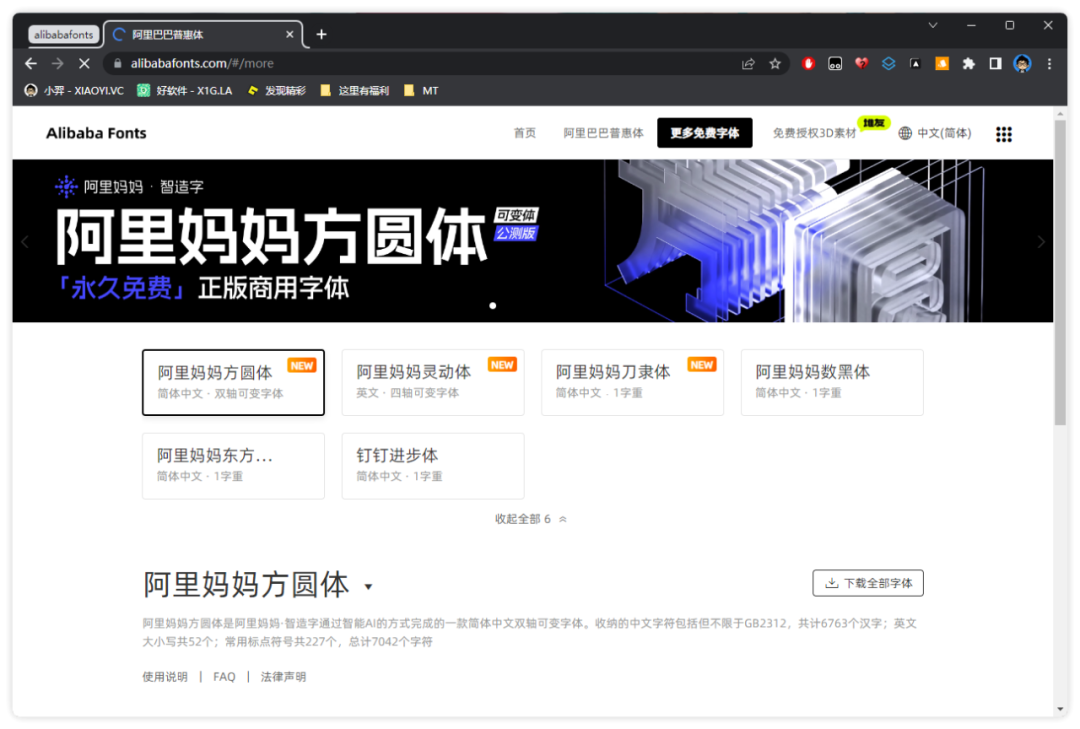Show next banner slide arrow

pyautogui.click(x=1041, y=241)
